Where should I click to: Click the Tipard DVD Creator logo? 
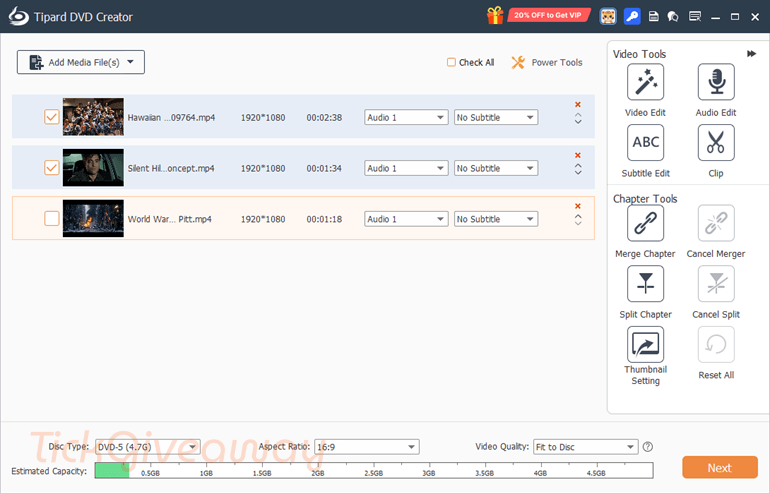[x=19, y=17]
